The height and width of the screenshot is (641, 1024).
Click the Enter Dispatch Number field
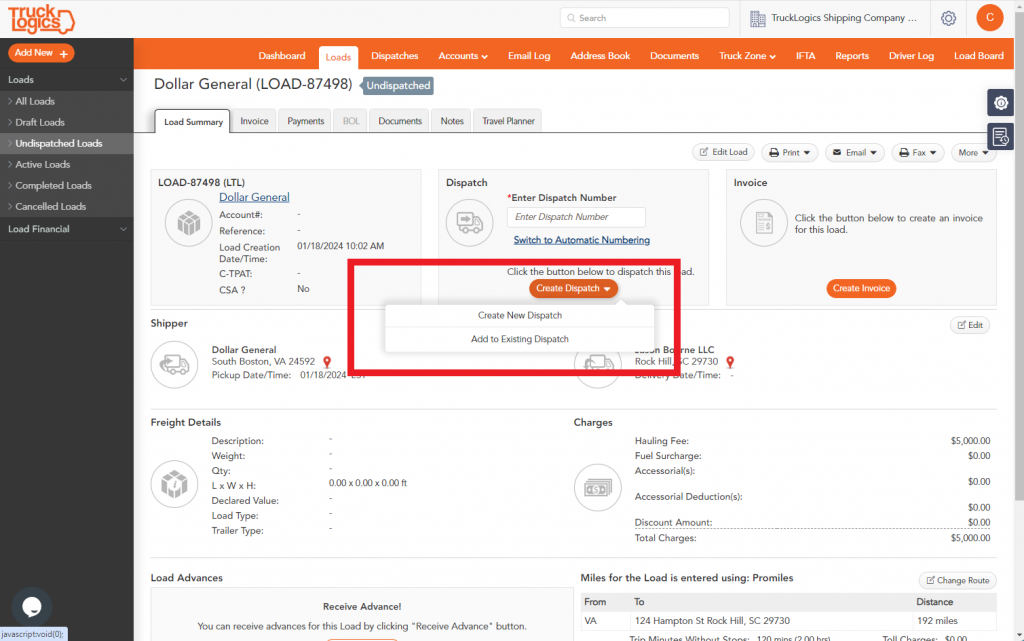point(576,217)
